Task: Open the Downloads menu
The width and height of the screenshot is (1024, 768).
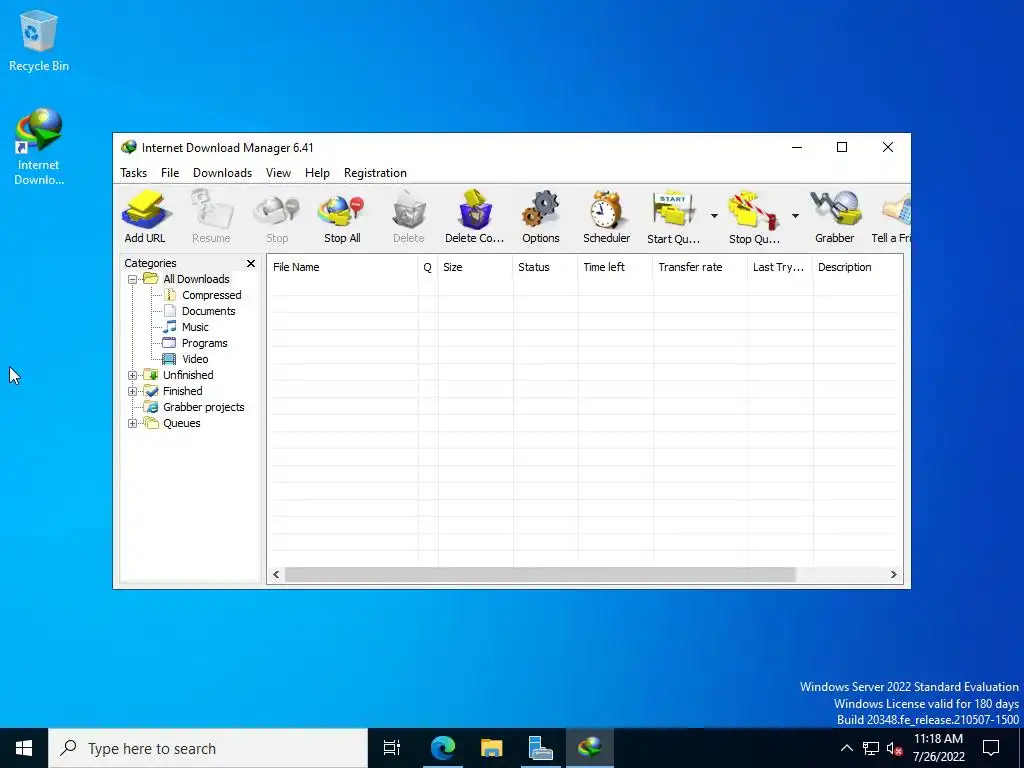Action: (x=222, y=173)
